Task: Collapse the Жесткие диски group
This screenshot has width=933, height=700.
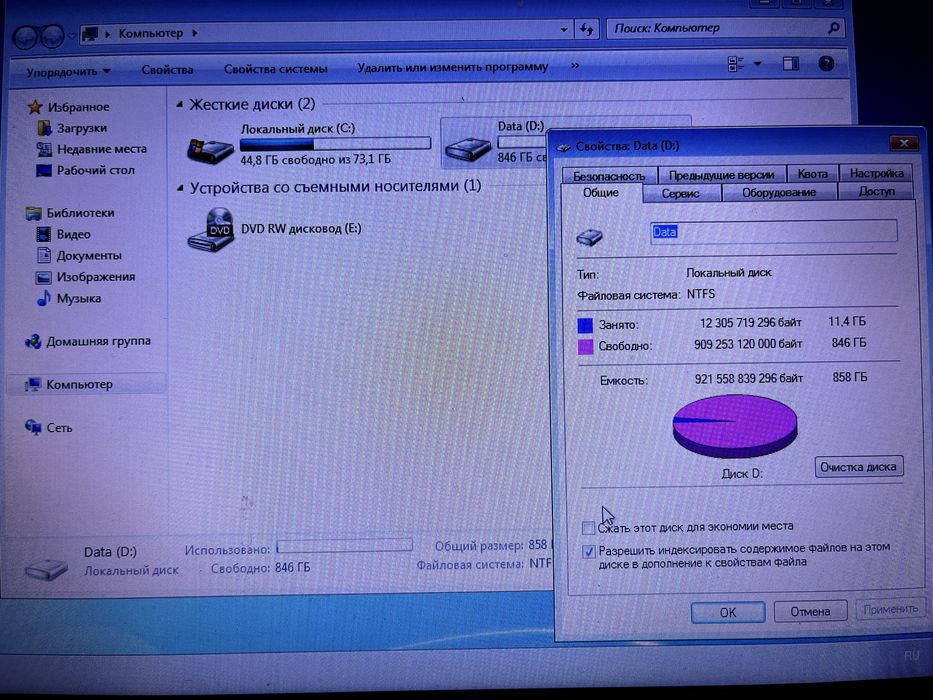Action: [180, 105]
